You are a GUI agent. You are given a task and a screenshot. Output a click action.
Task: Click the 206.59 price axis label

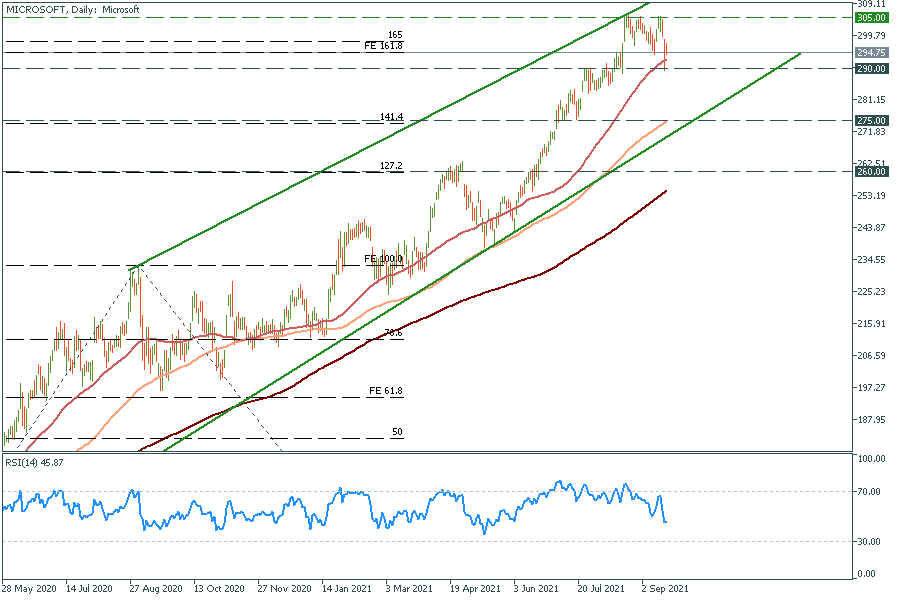tap(871, 355)
